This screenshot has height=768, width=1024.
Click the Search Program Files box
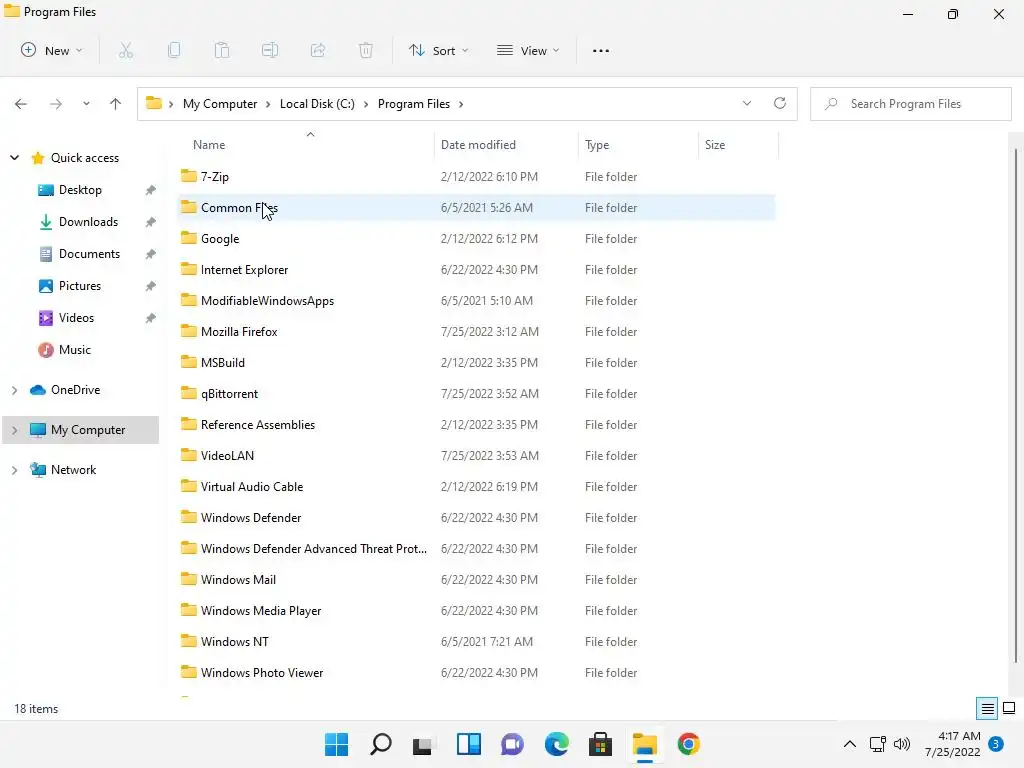tap(911, 104)
